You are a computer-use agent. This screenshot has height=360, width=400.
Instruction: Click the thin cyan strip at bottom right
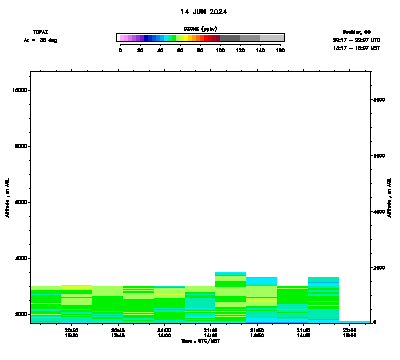[x=355, y=322]
